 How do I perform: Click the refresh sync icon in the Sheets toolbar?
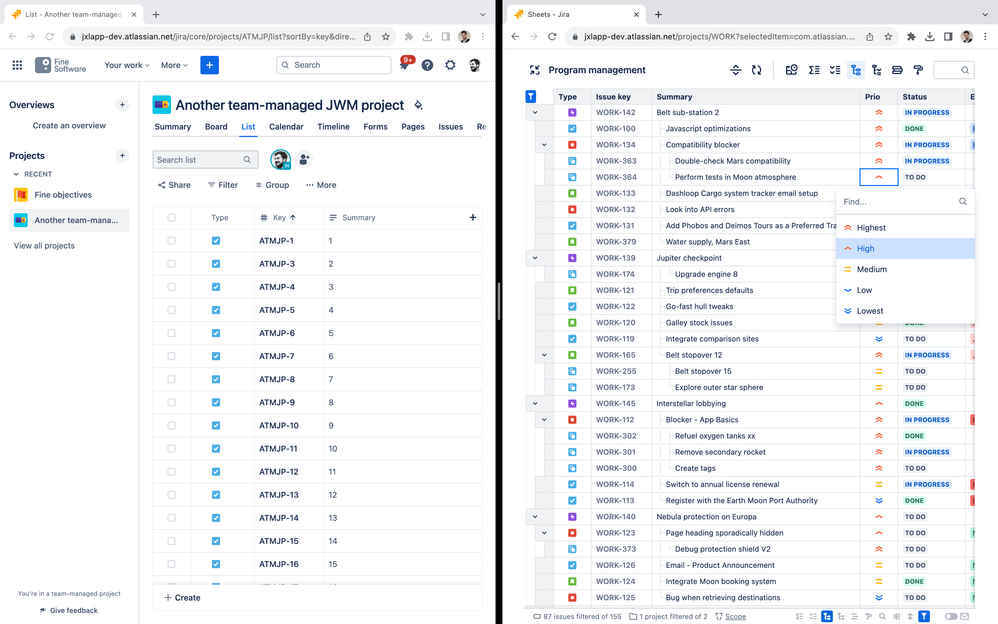(757, 69)
